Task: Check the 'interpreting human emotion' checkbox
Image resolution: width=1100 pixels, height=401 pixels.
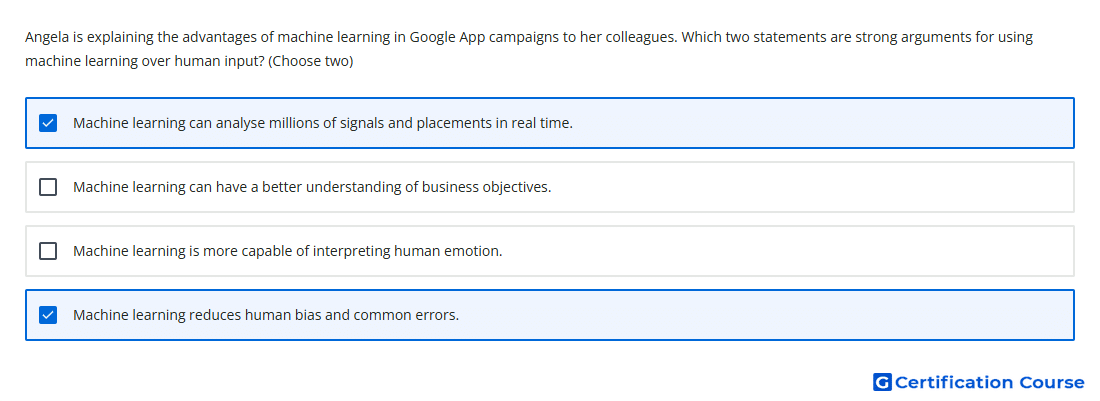Action: click(x=48, y=251)
